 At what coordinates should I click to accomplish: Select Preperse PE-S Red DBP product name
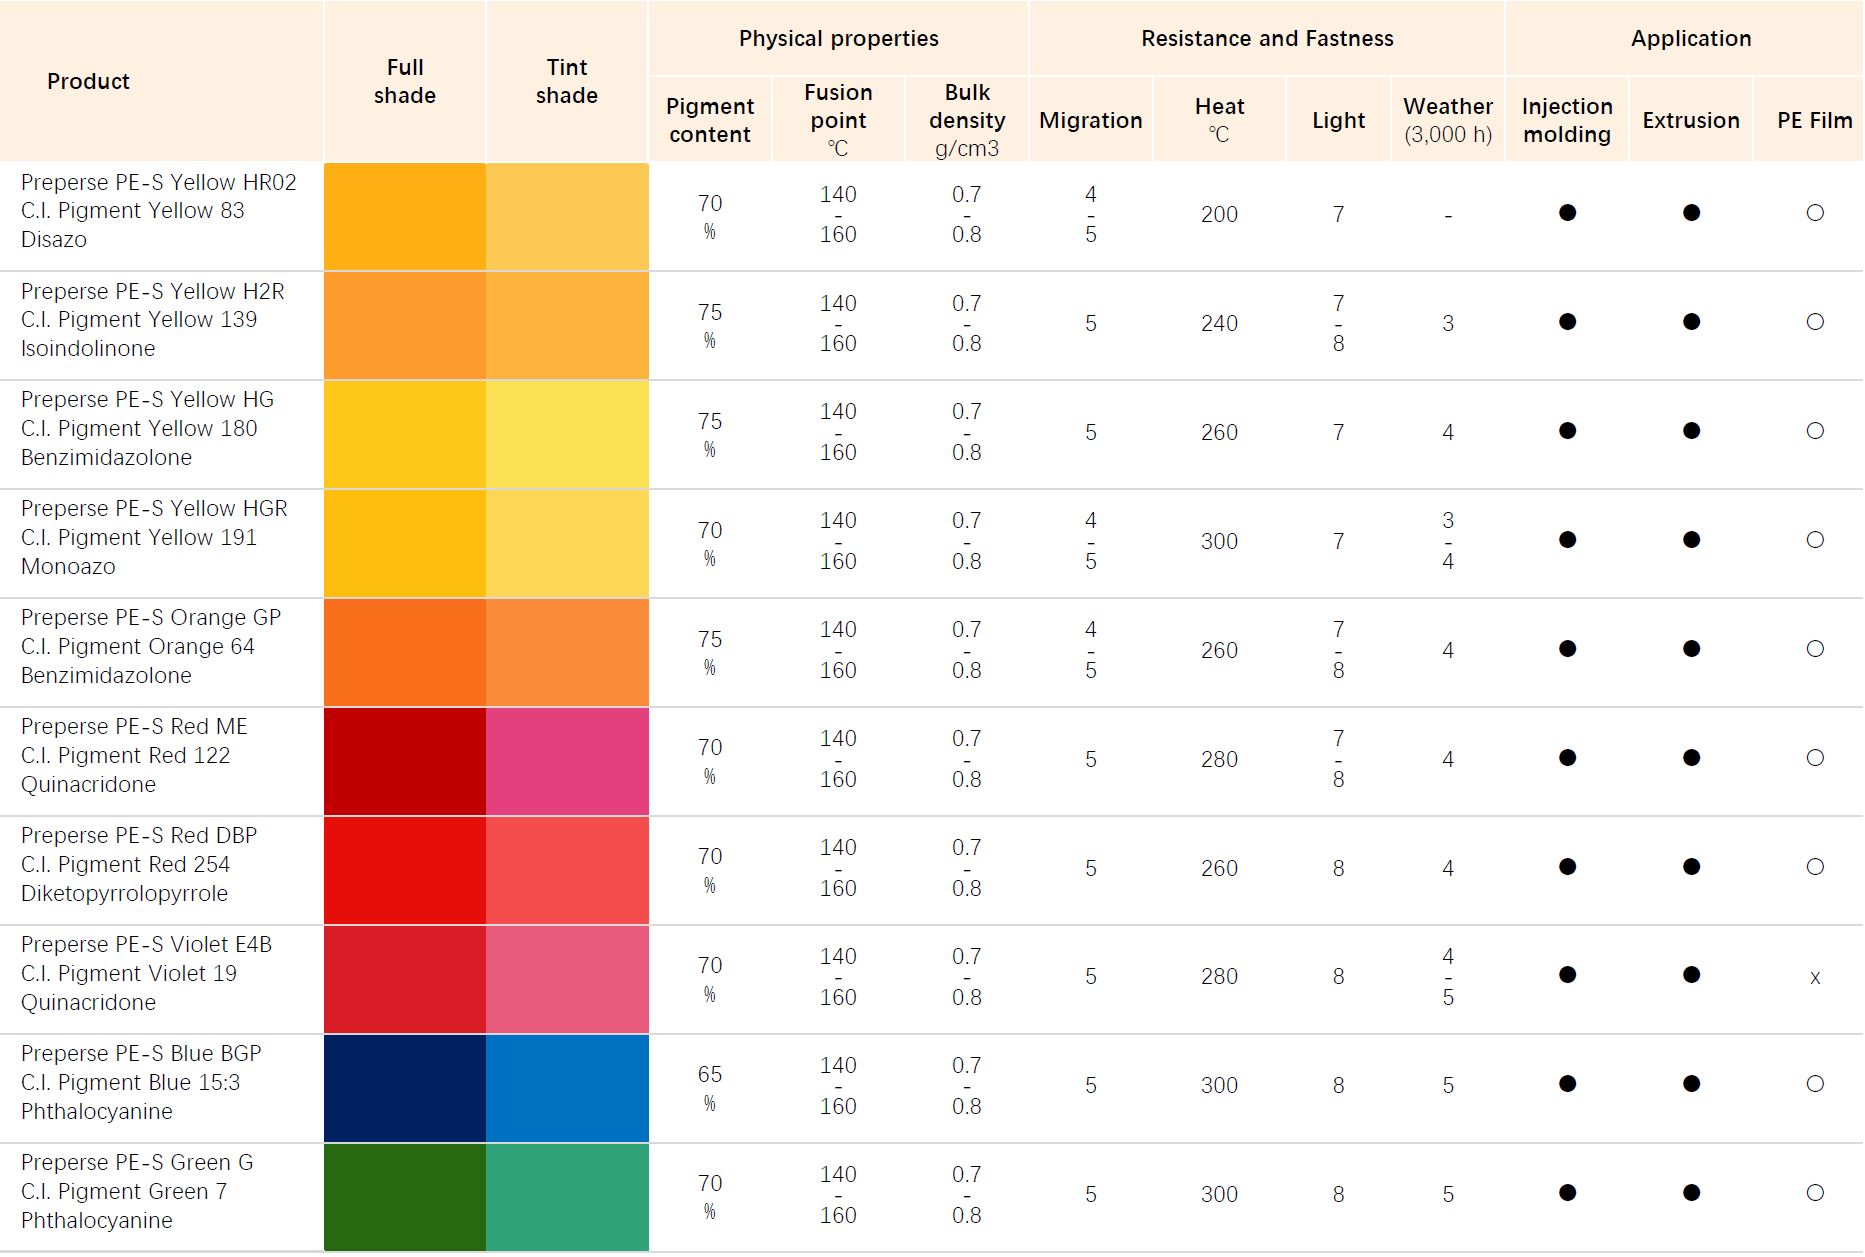139,835
